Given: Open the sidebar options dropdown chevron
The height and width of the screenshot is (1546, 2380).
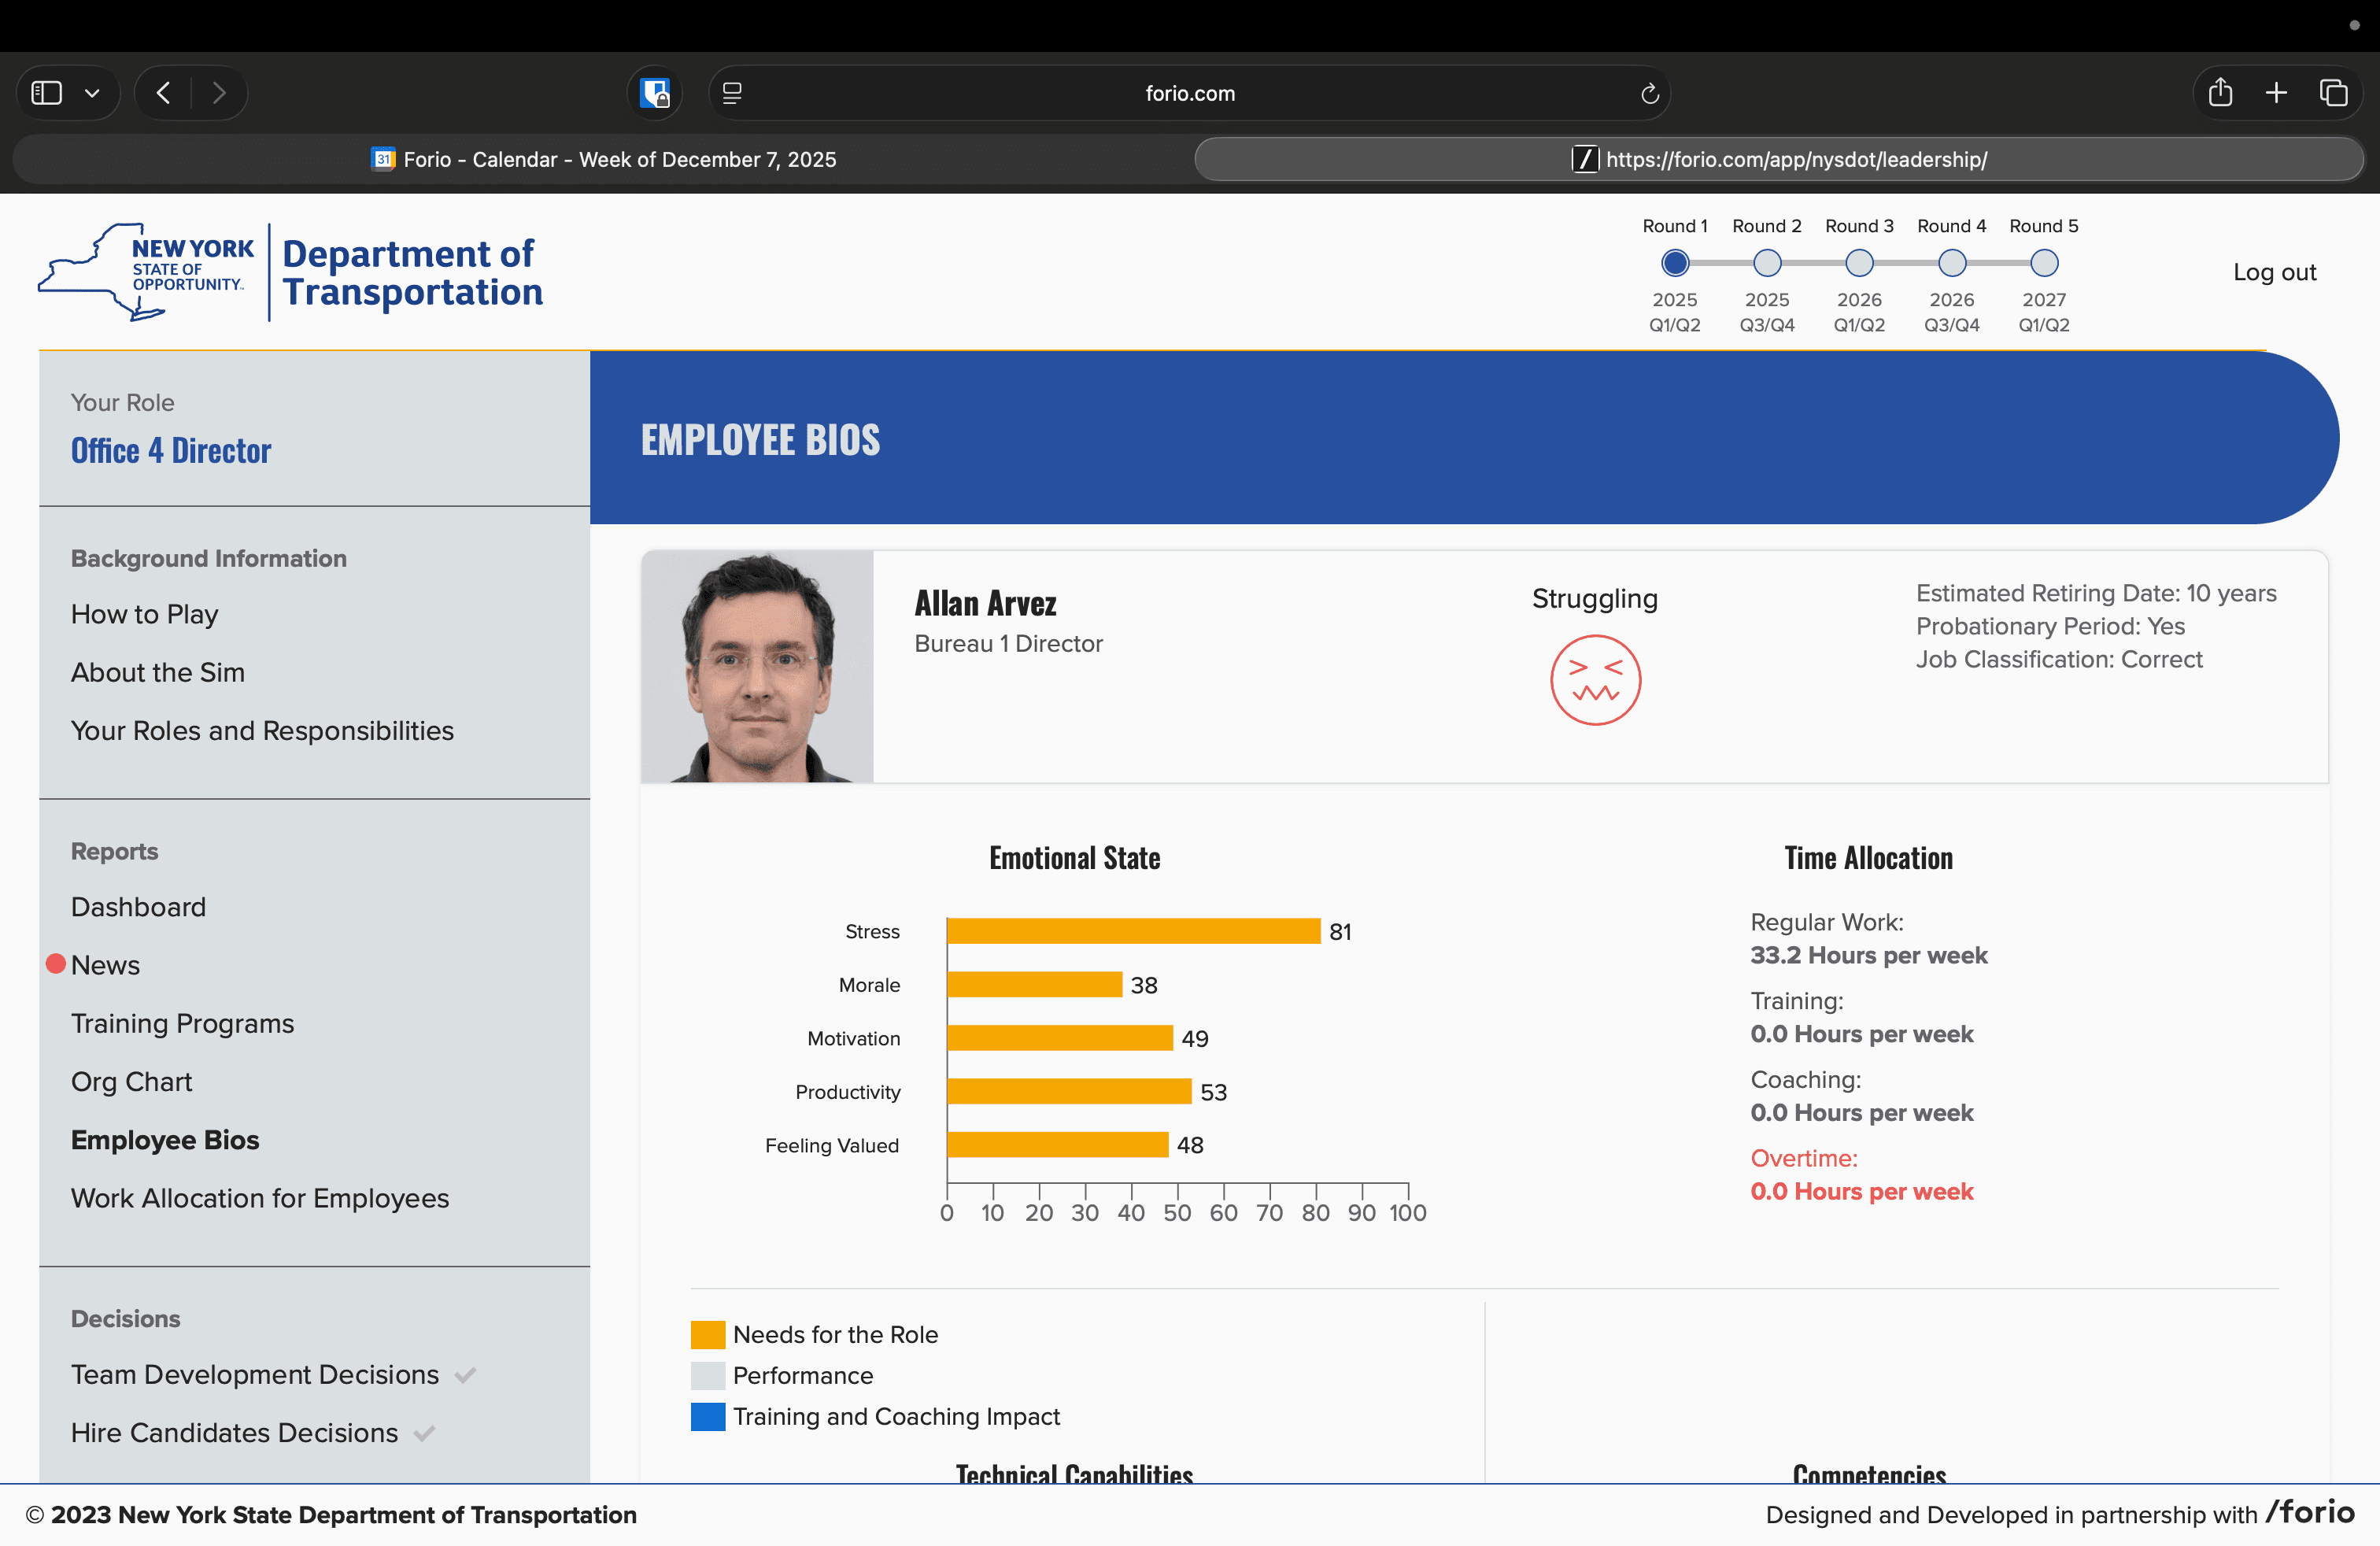Looking at the screenshot, I should coord(92,93).
